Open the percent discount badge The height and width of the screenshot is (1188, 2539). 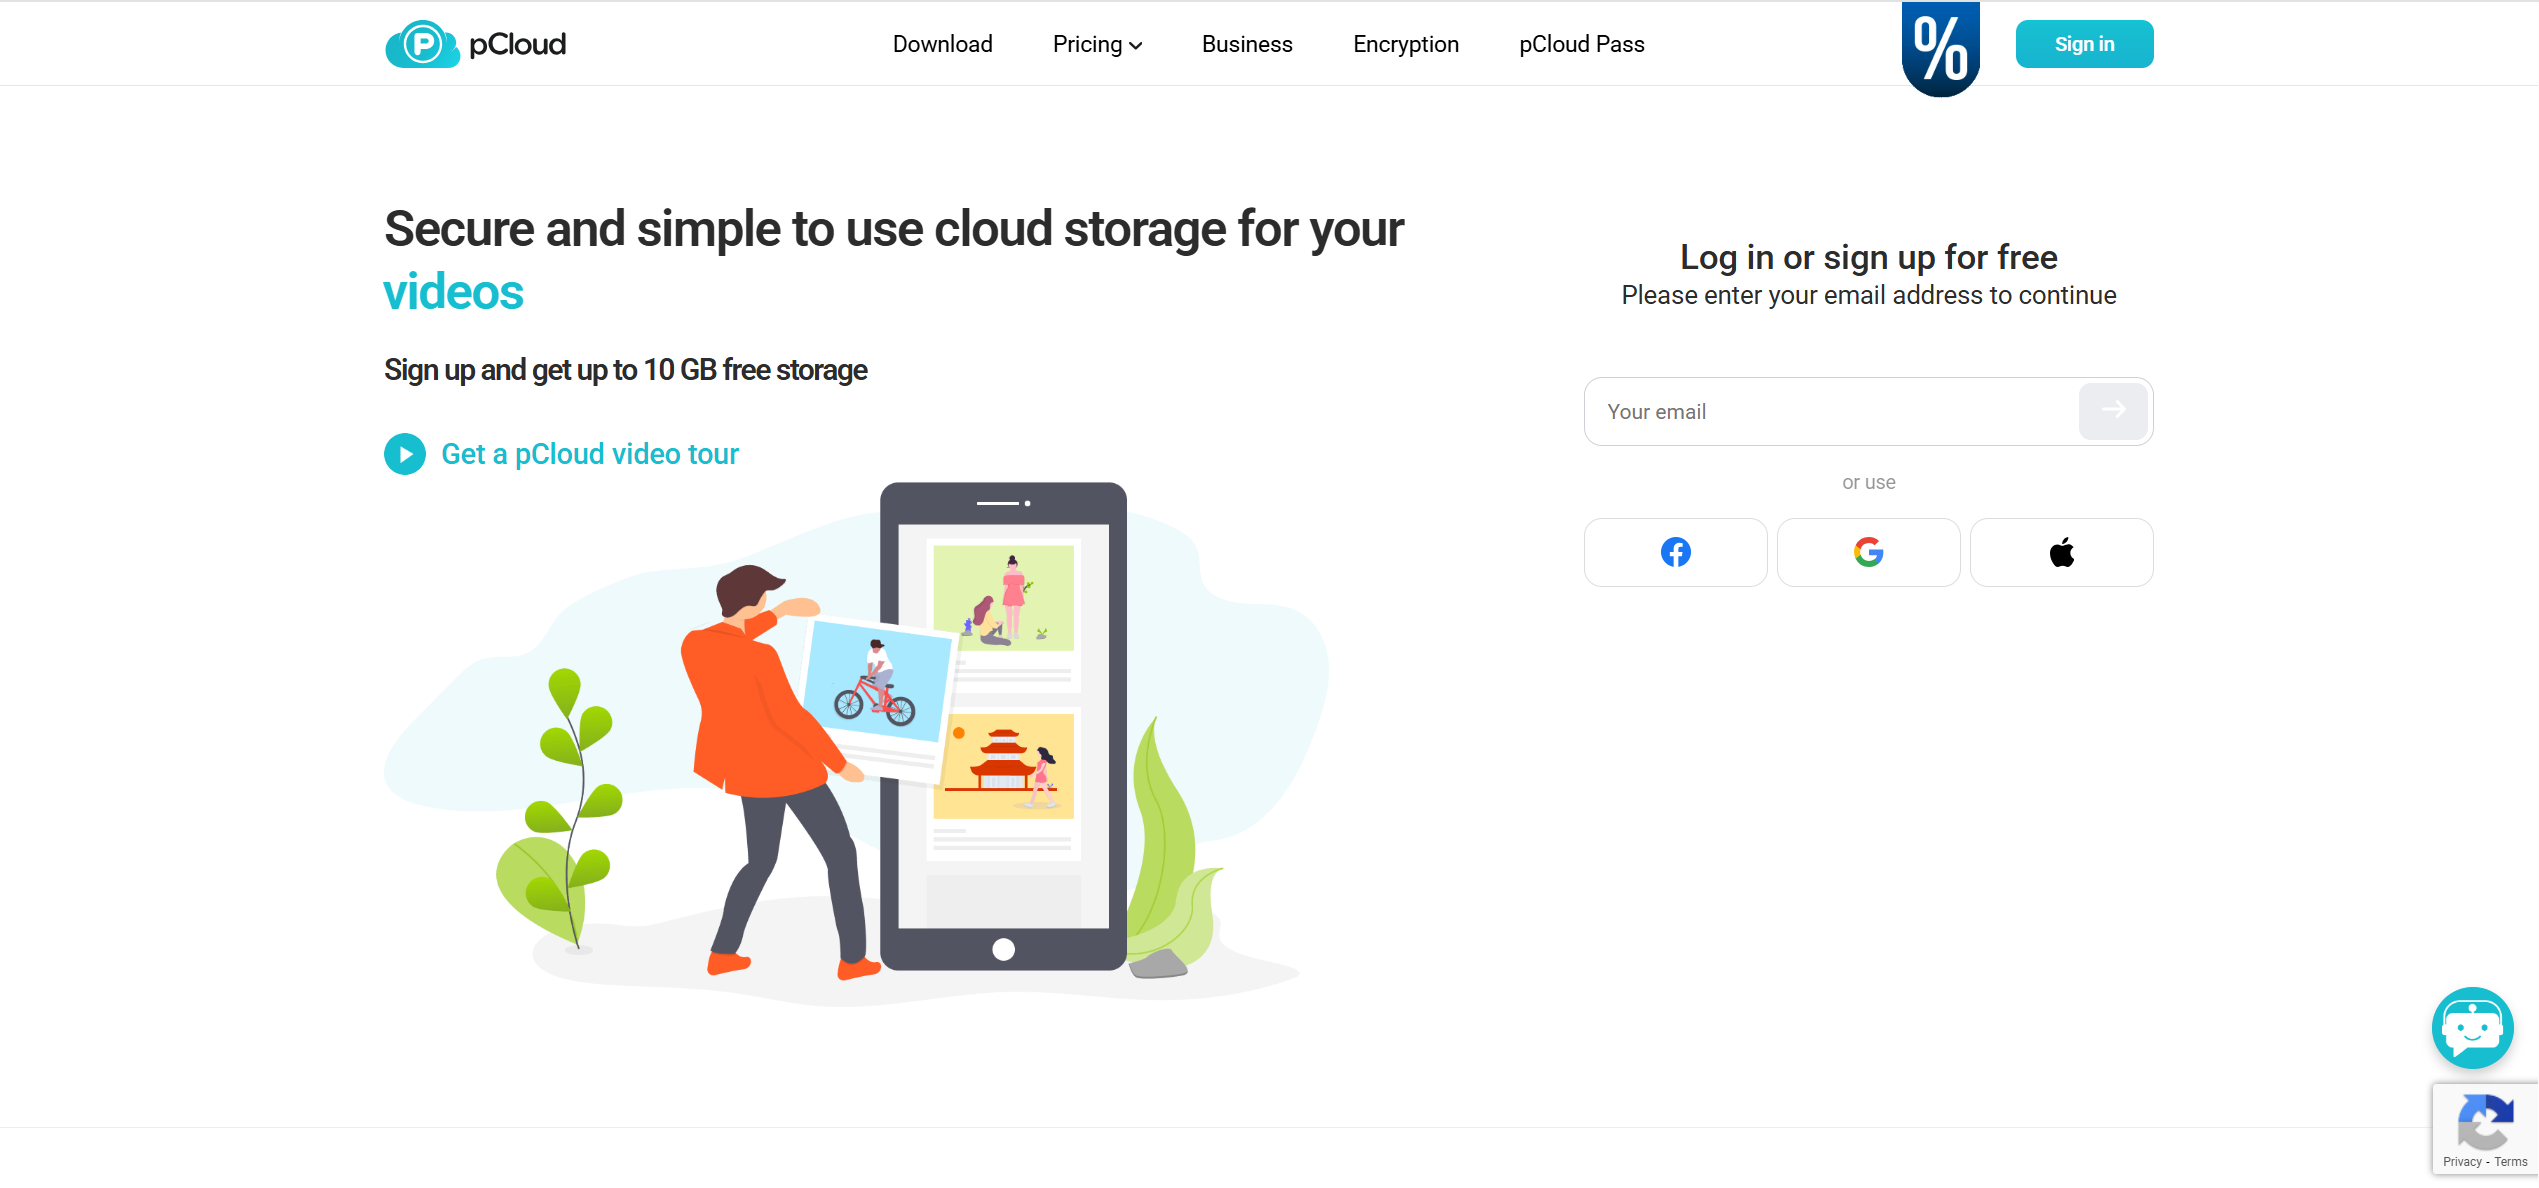click(x=1940, y=48)
